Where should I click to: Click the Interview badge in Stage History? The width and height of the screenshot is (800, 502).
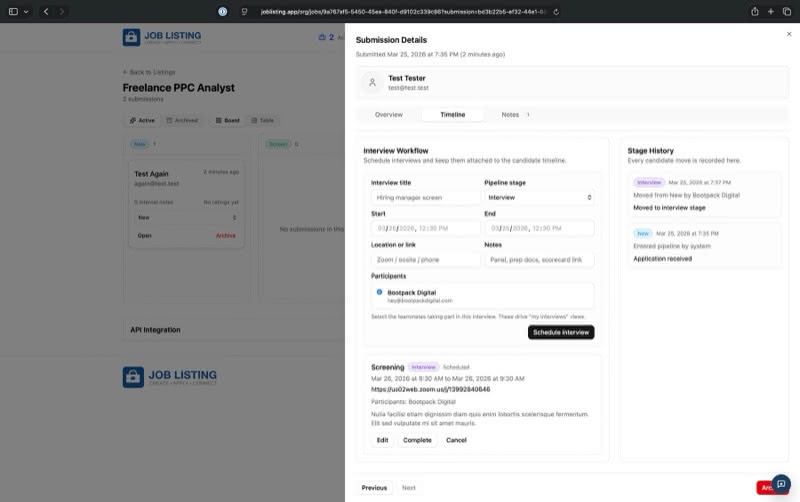click(x=649, y=182)
